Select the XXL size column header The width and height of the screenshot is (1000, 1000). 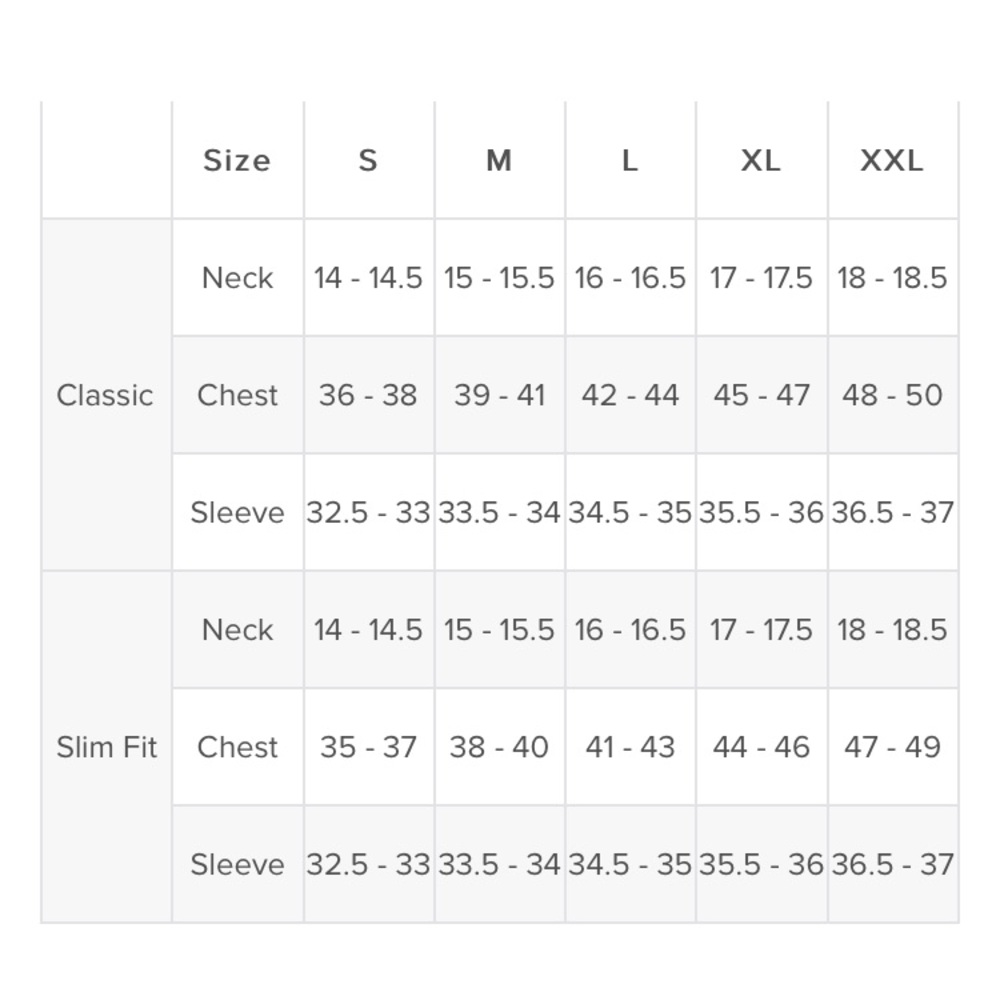click(892, 160)
